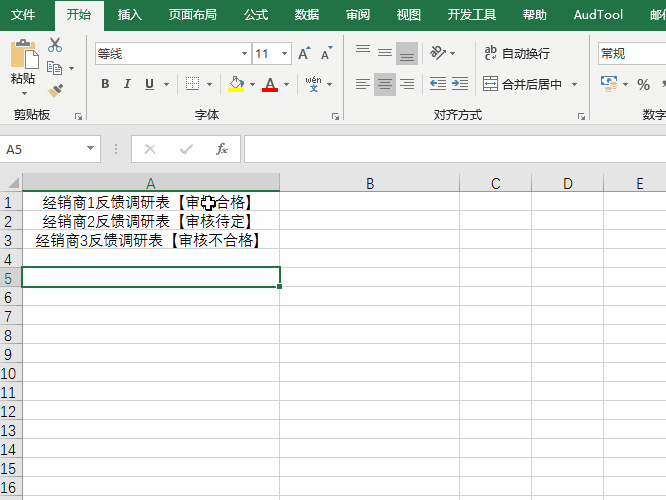Image resolution: width=666 pixels, height=500 pixels.
Task: Open the wén phonetic guide icon
Action: tap(313, 84)
